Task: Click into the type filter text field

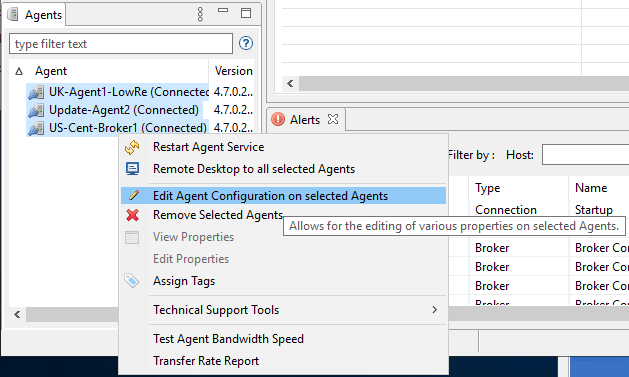Action: coord(121,44)
